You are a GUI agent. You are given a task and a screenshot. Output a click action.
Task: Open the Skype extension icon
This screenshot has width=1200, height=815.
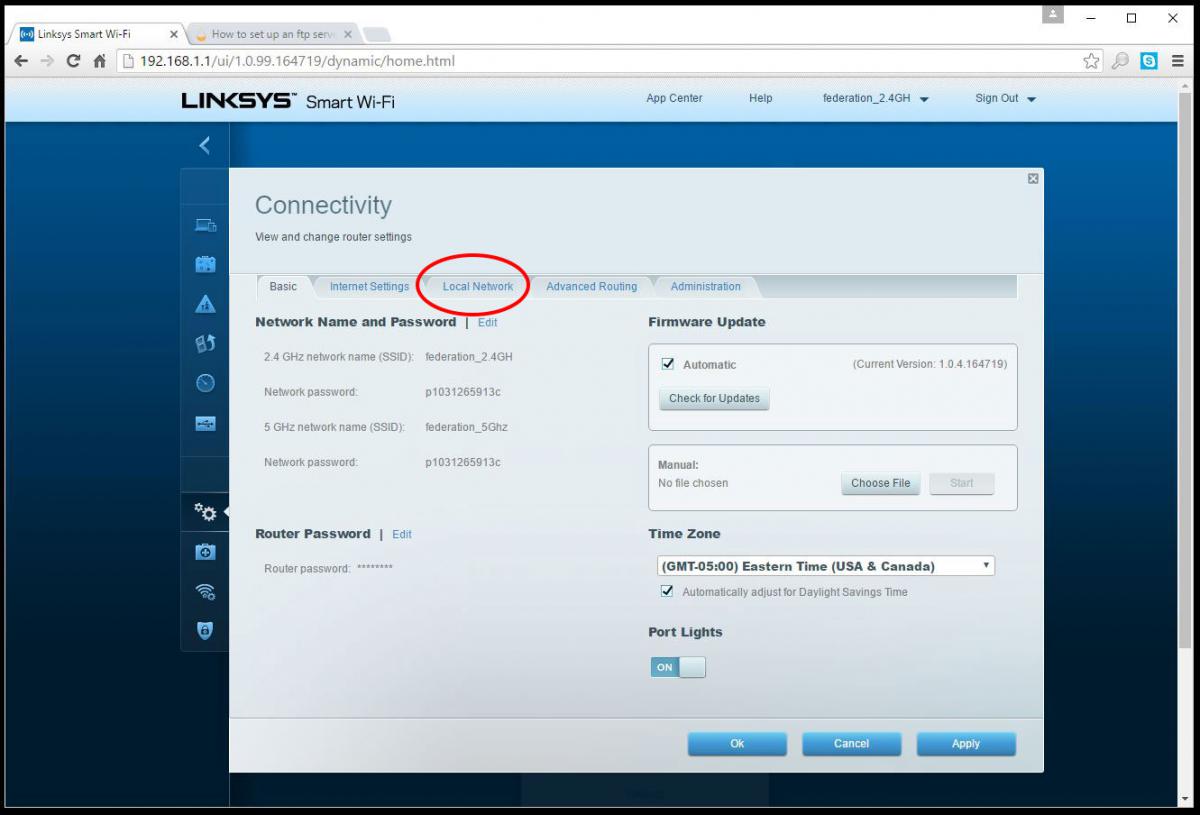pos(1149,61)
